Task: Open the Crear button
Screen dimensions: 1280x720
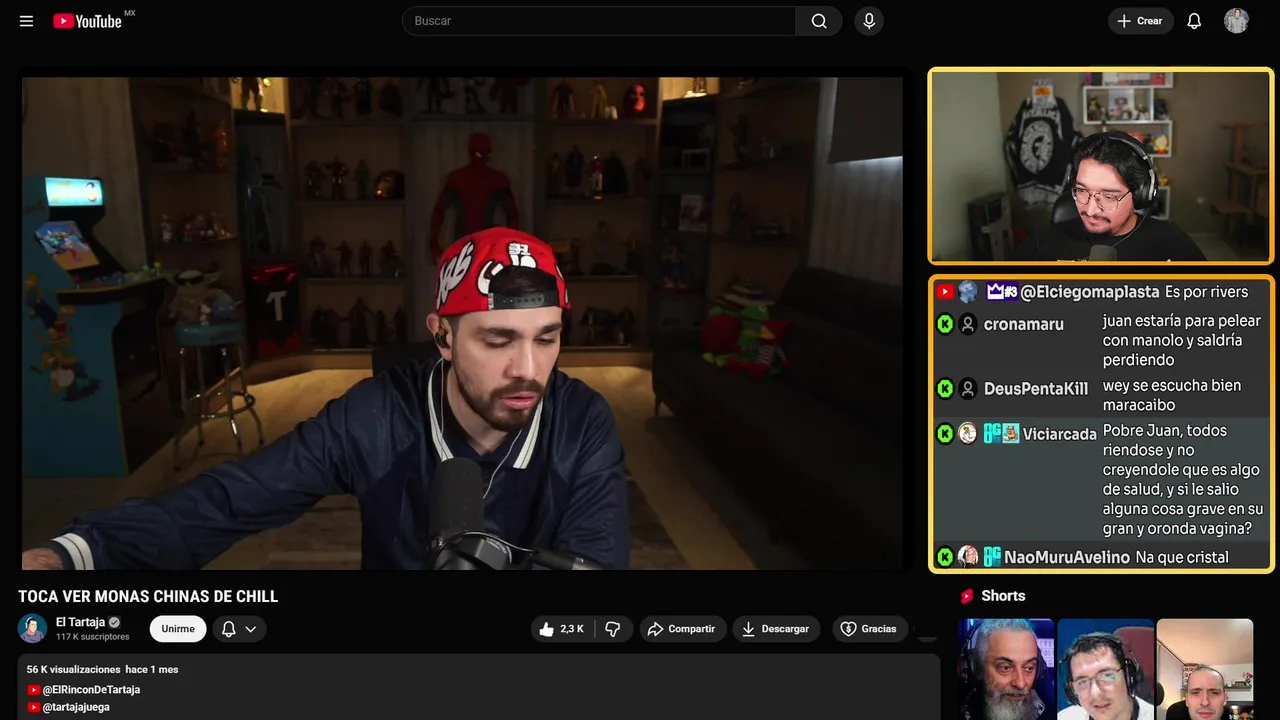Action: [1140, 21]
